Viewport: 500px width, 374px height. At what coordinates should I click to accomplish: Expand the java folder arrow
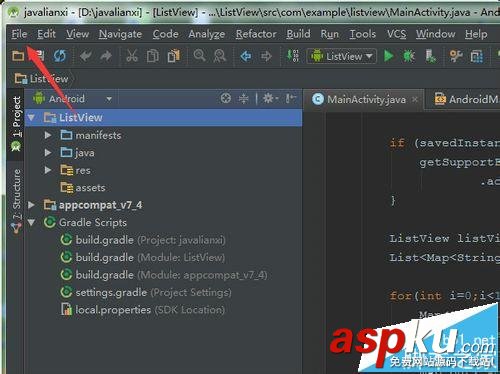click(48, 153)
